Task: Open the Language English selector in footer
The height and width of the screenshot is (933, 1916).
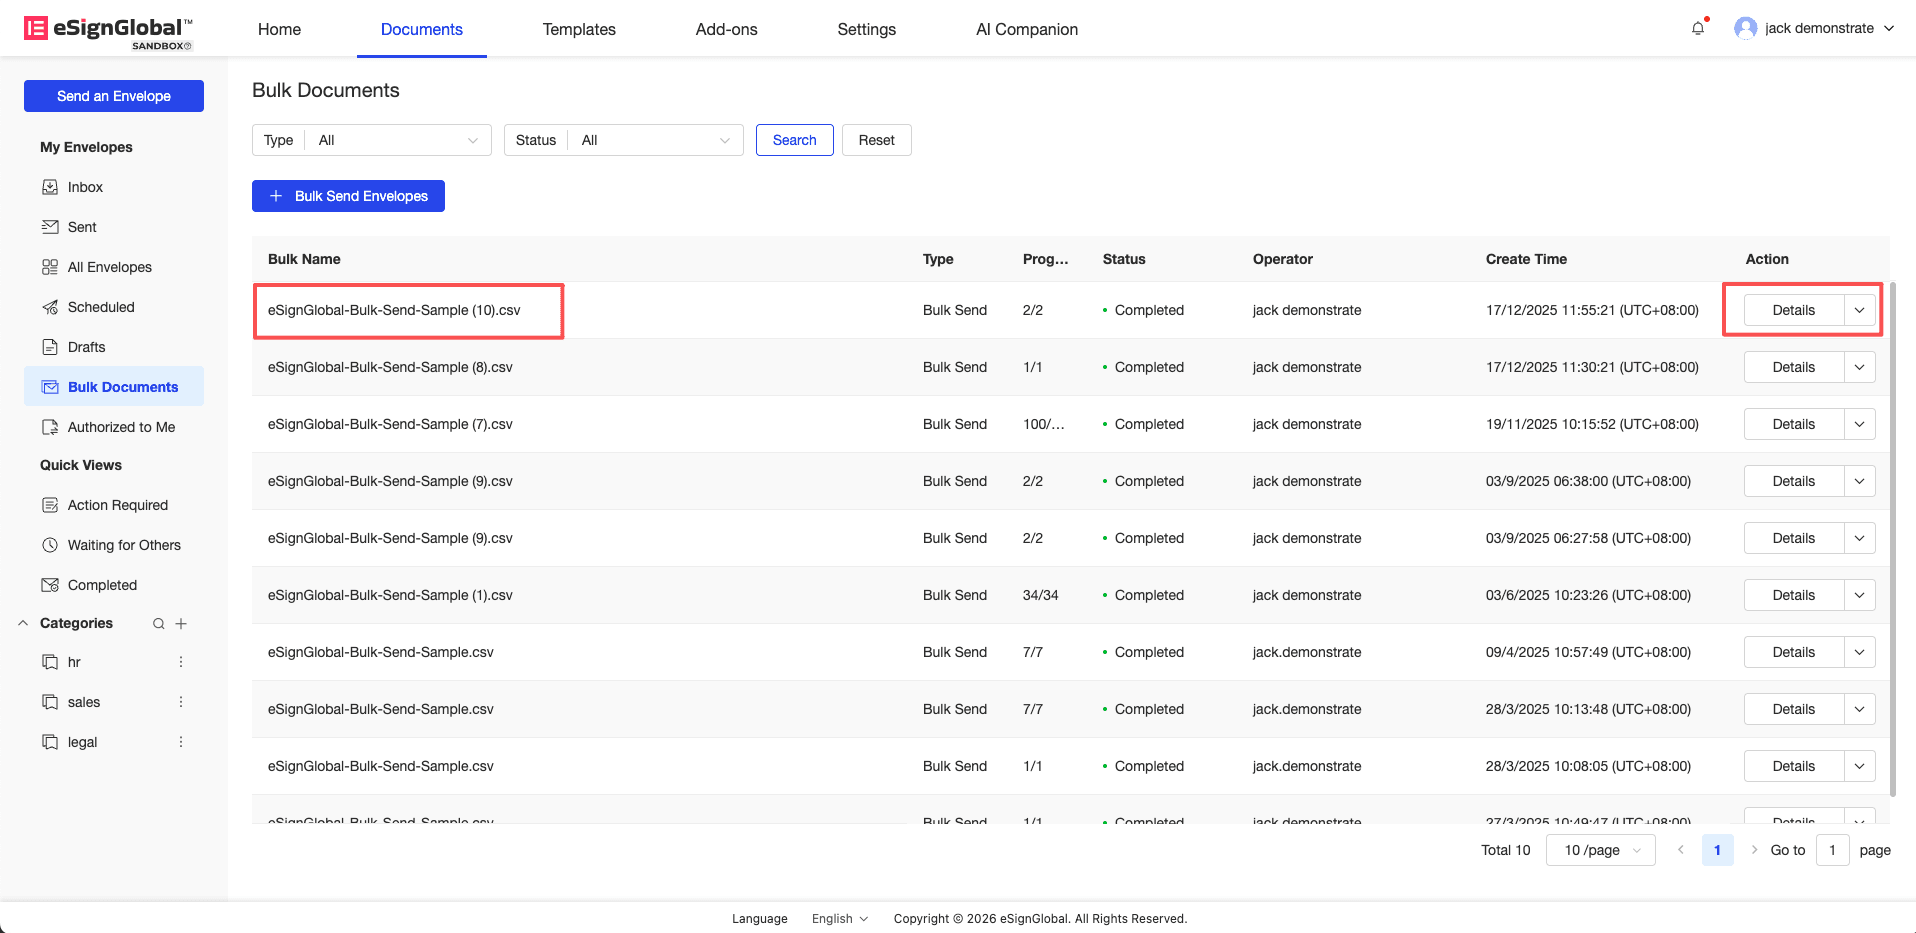Action: coord(839,919)
